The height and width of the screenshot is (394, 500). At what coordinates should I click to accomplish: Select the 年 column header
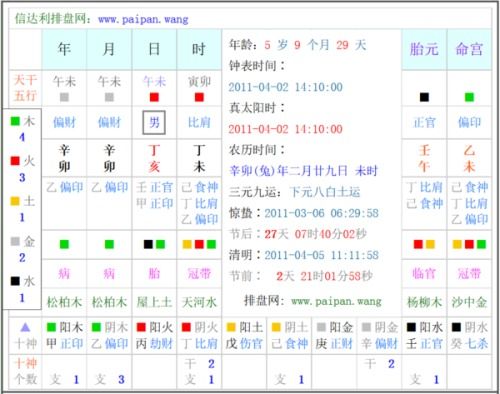(x=64, y=49)
